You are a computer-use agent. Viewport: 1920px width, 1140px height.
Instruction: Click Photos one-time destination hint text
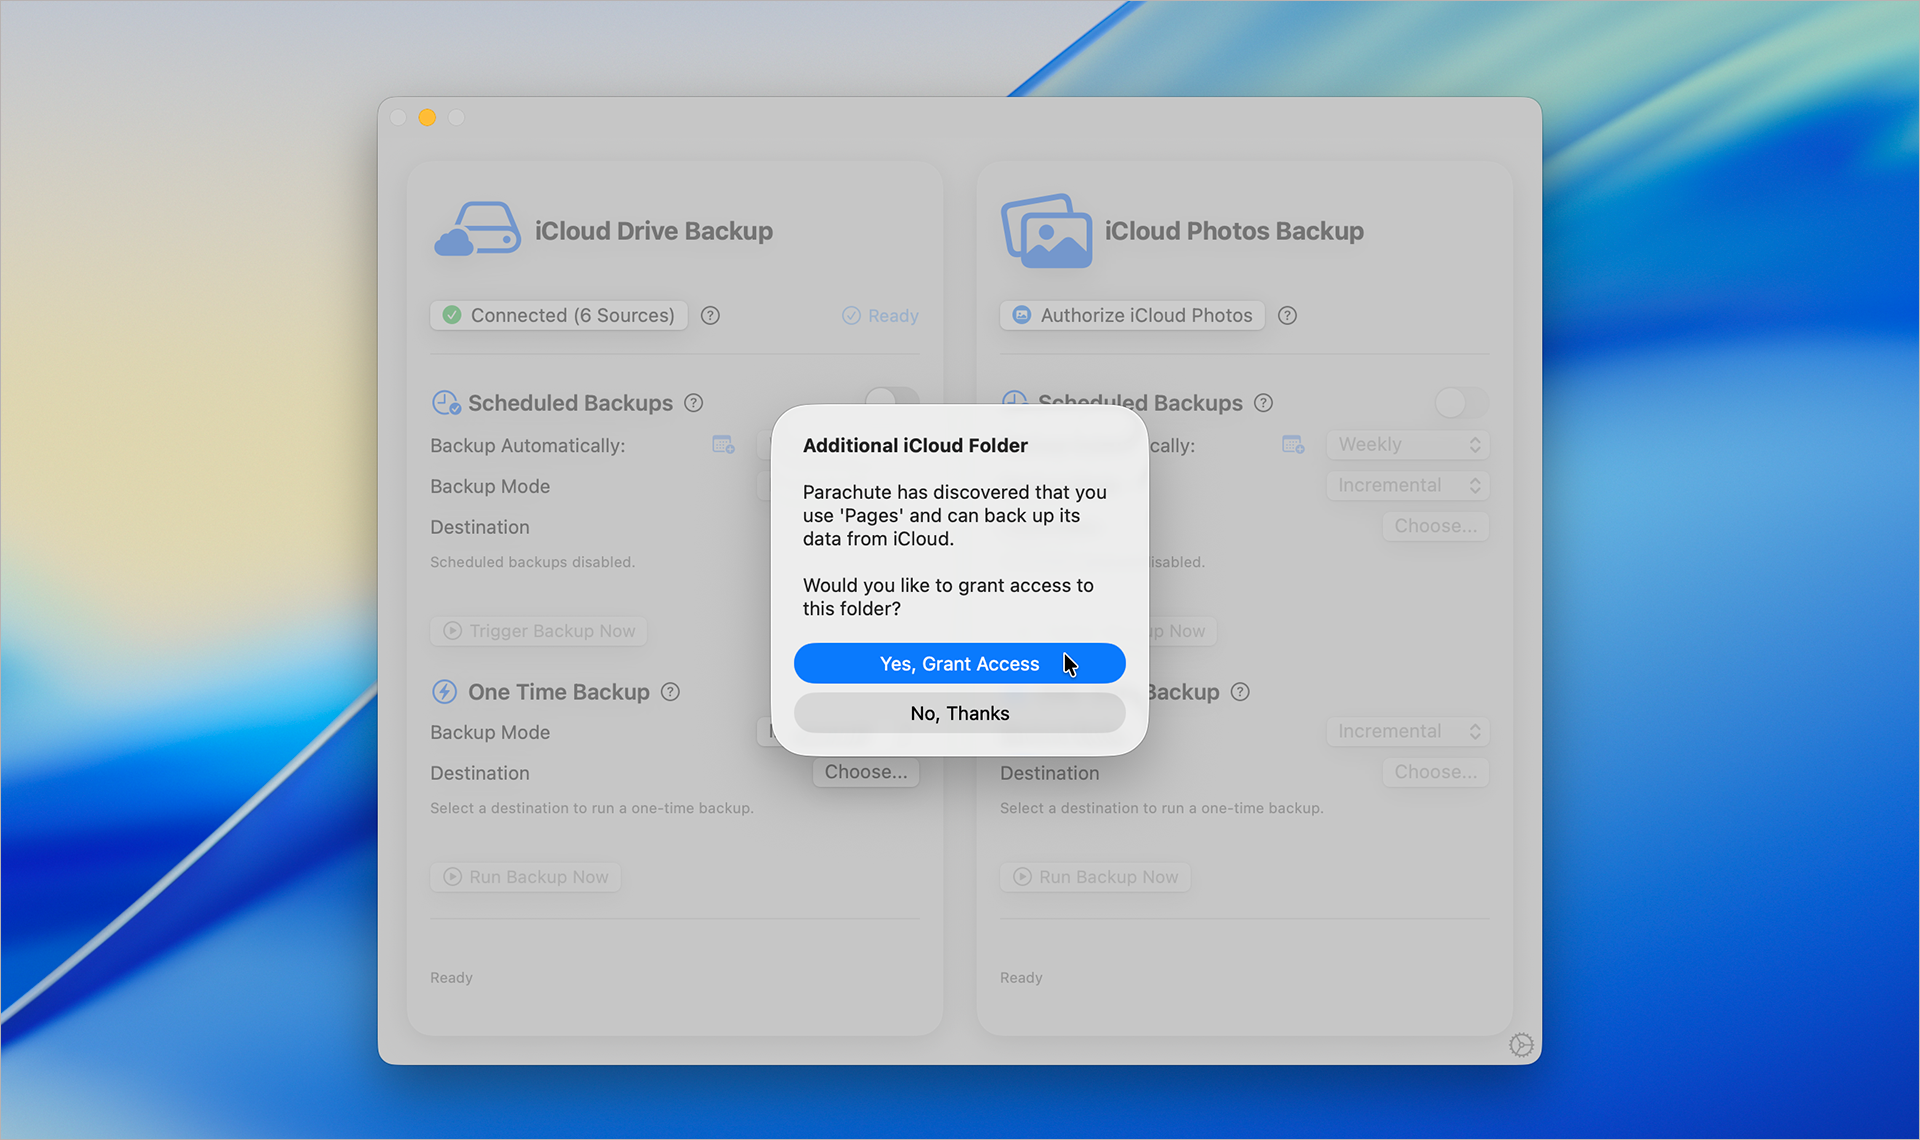[x=1162, y=808]
